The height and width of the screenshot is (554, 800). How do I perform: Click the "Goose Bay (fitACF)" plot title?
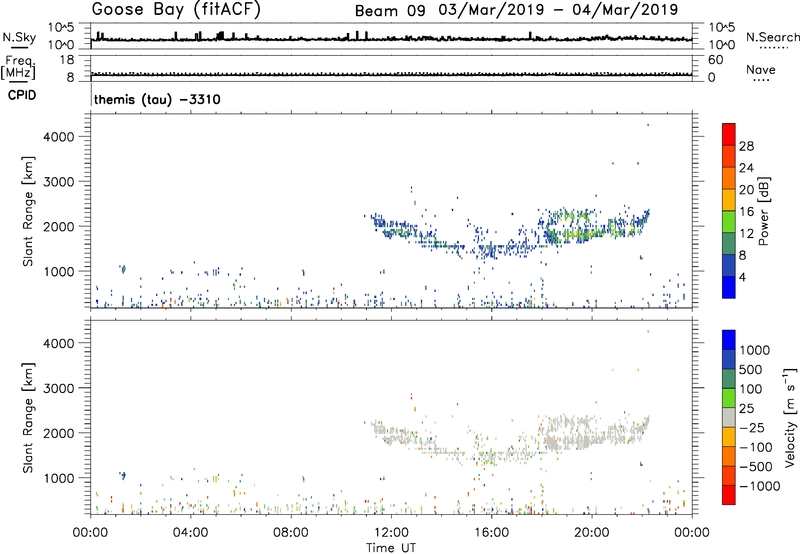pos(176,10)
